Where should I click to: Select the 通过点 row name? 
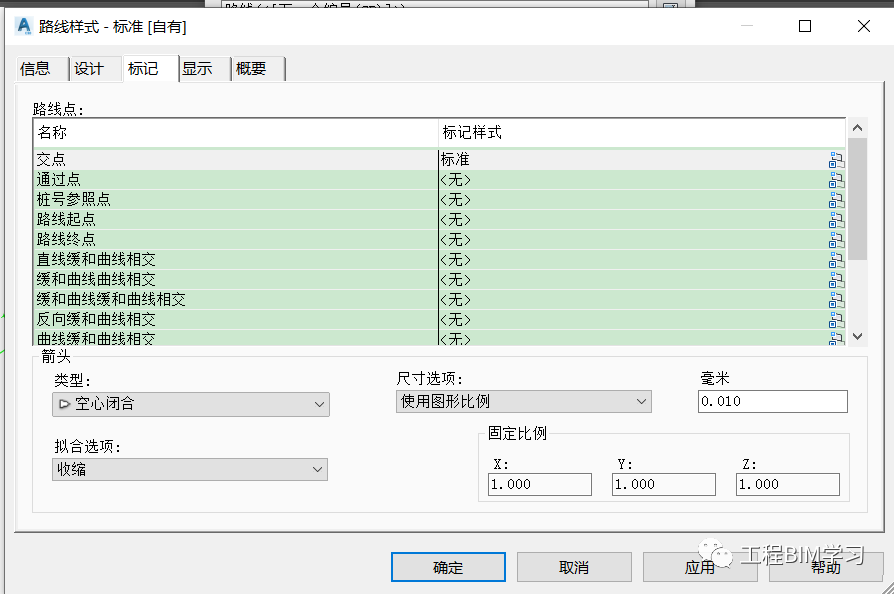click(58, 180)
